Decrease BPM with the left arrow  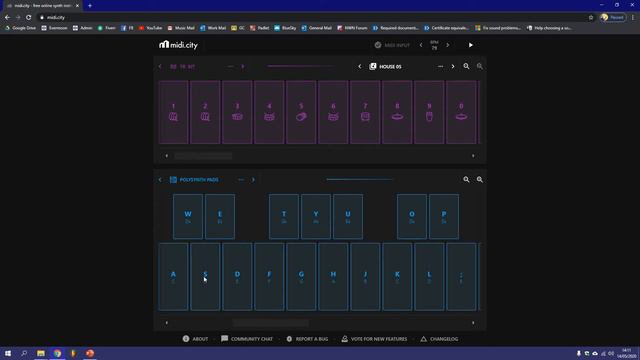point(421,45)
